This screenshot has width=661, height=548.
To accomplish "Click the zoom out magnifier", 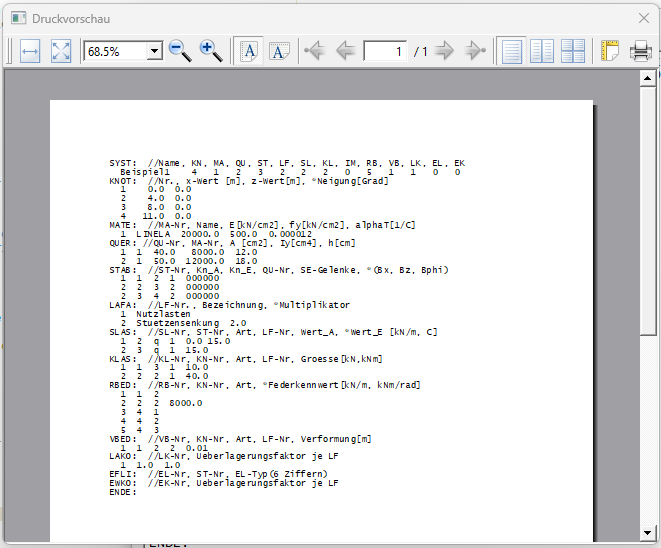I will click(180, 51).
